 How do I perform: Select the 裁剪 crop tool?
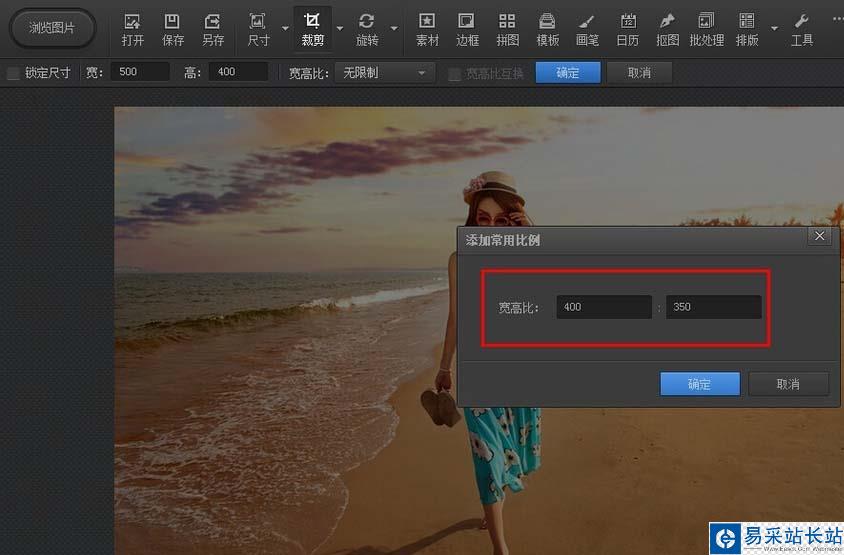[312, 30]
